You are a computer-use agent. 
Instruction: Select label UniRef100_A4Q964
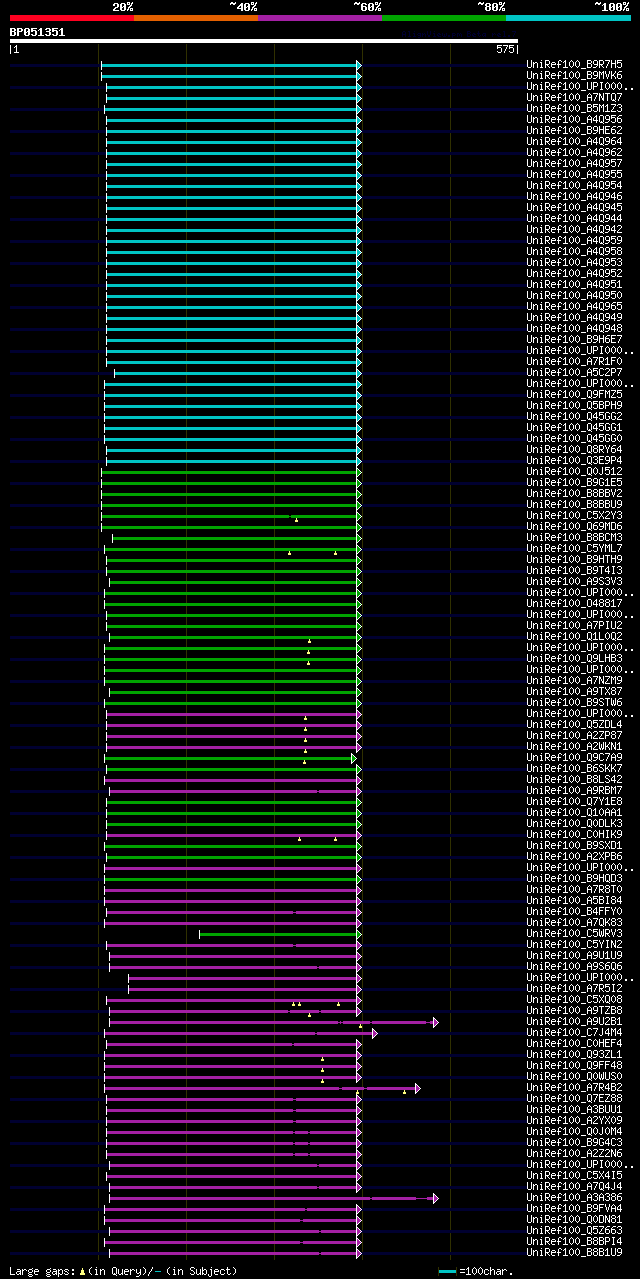pyautogui.click(x=573, y=142)
